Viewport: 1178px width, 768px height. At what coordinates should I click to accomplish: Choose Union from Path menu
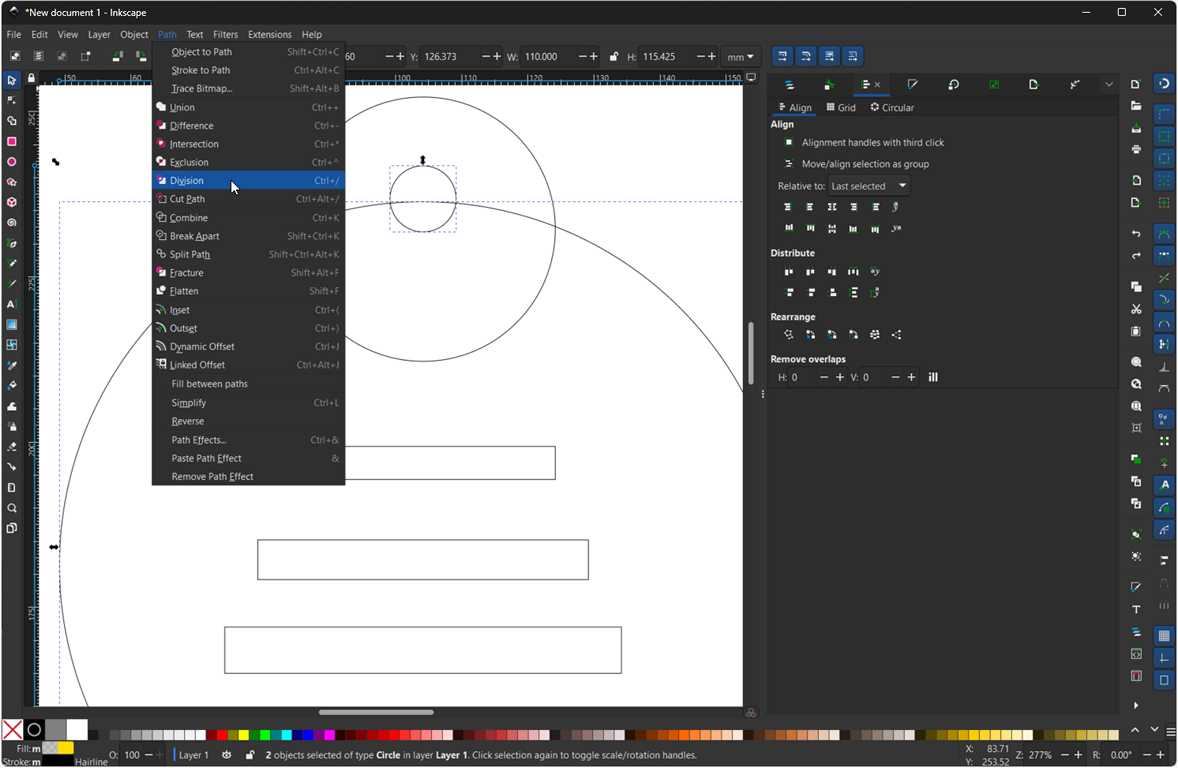248,107
